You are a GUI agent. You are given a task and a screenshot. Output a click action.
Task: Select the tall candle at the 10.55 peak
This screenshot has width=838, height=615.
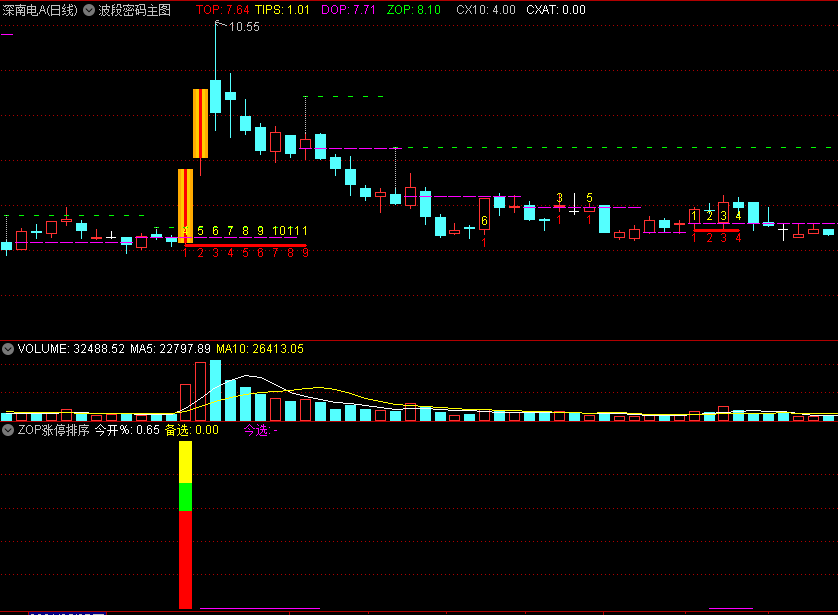pyautogui.click(x=215, y=96)
